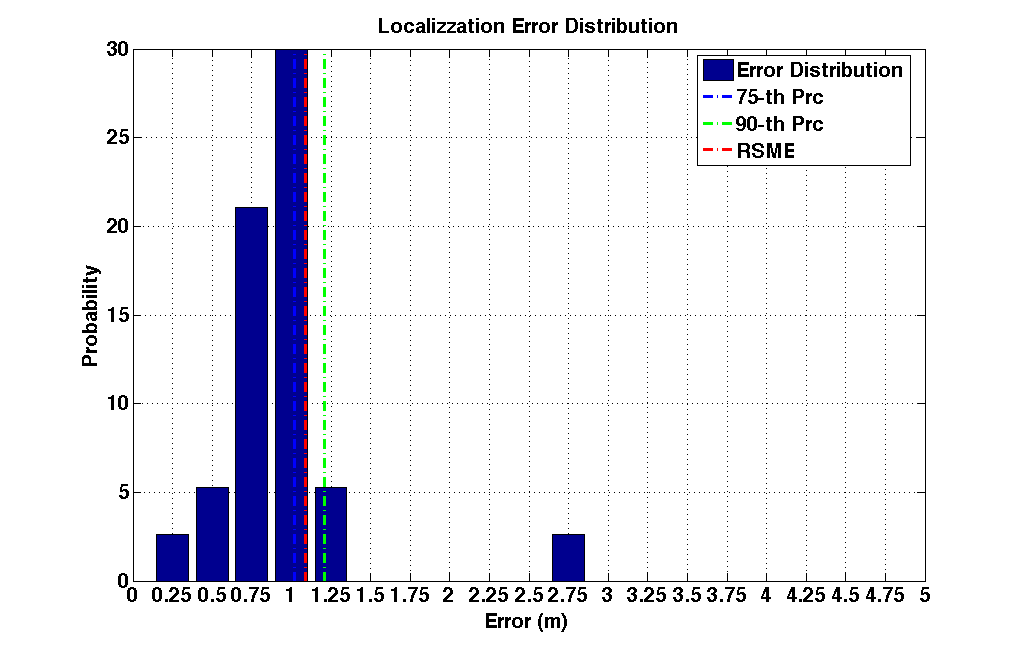This screenshot has width=1022, height=653.
Task: Click the red dashed RSME line
Action: pos(305,315)
